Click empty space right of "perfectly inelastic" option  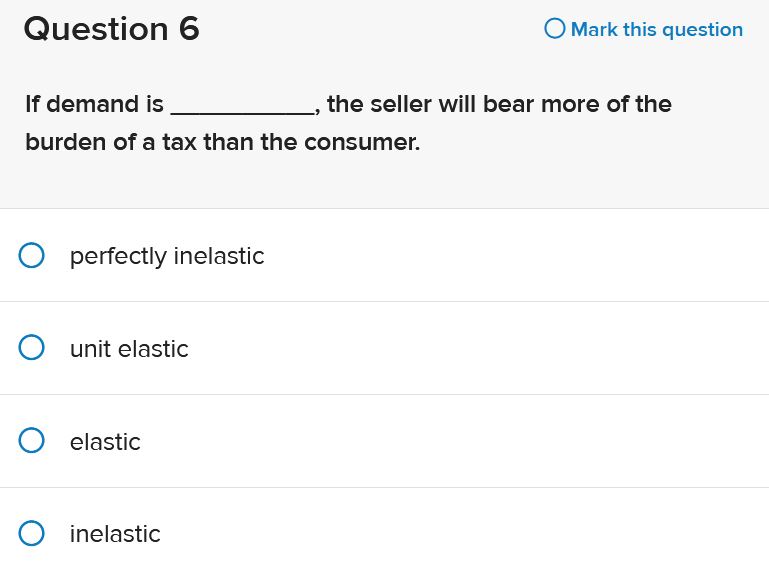click(520, 256)
